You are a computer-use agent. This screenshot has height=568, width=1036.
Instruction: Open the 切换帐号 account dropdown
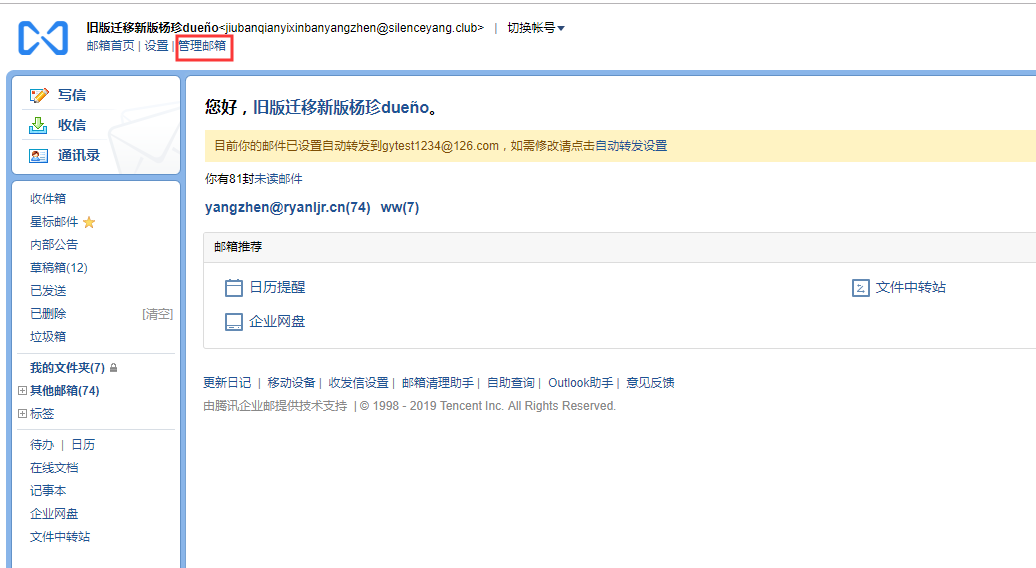[535, 28]
